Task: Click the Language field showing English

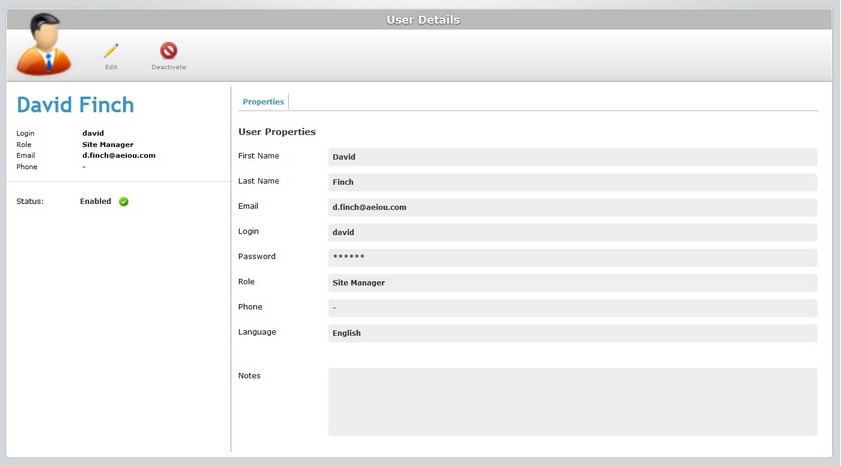Action: coord(572,333)
